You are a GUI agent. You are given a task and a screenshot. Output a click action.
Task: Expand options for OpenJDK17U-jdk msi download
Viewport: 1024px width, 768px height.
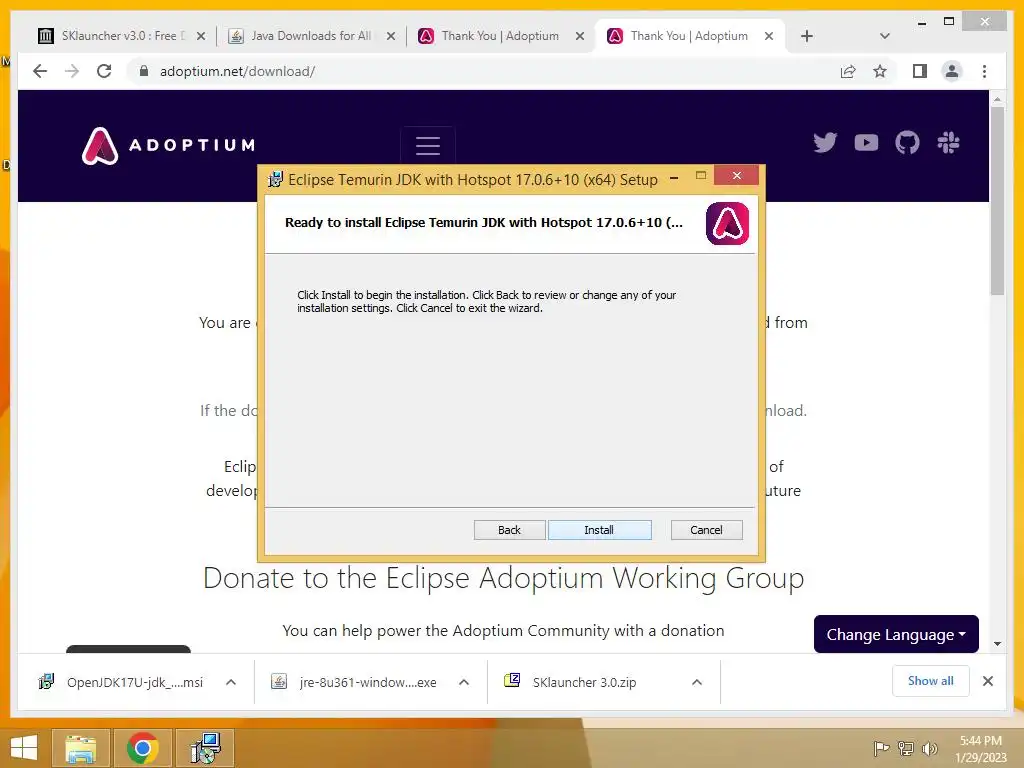click(231, 682)
